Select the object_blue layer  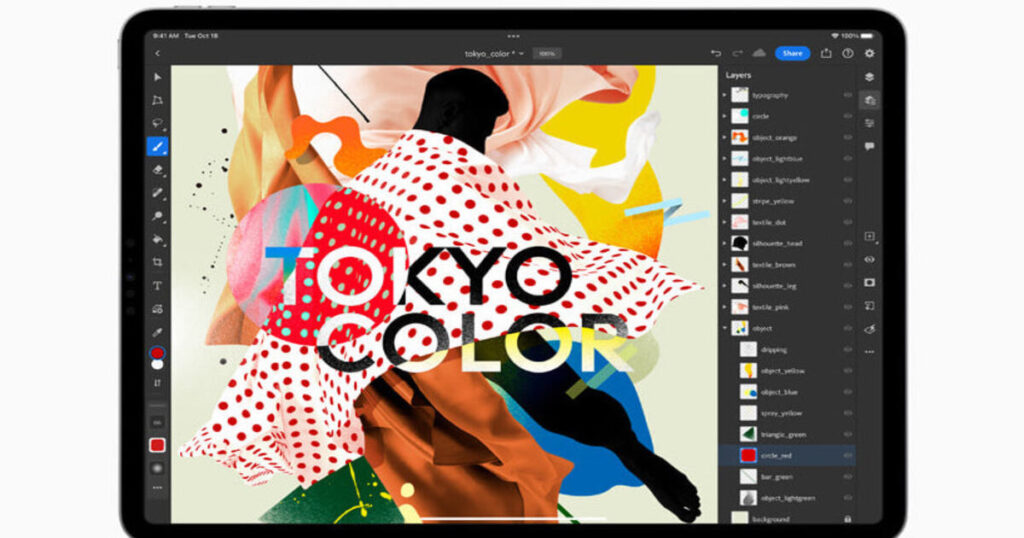click(780, 392)
